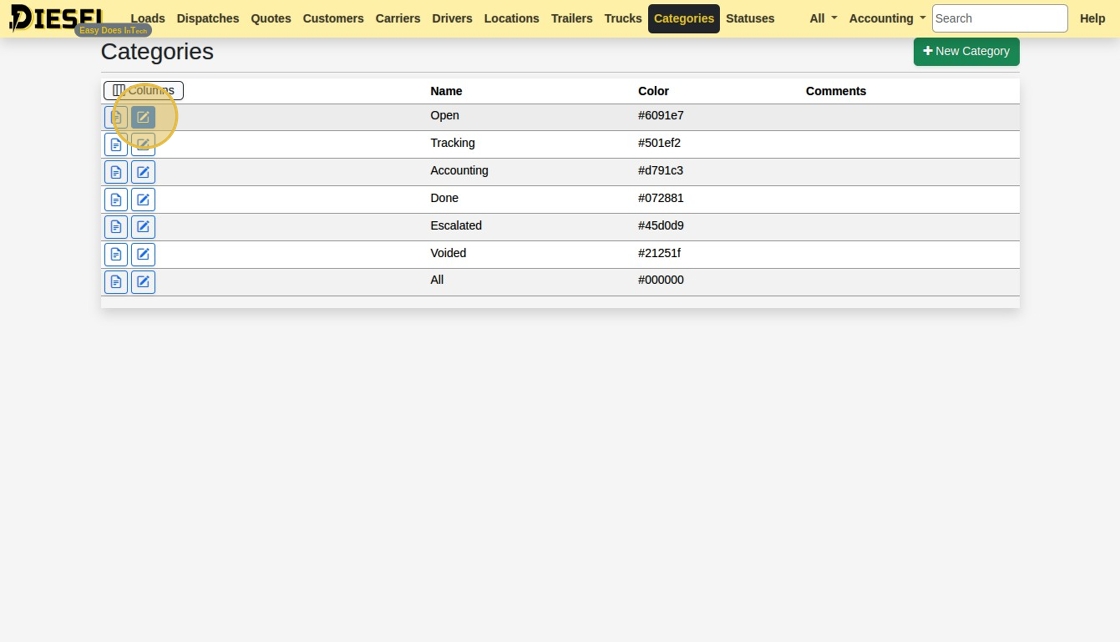
Task: Select color value #6091e7
Action: [x=661, y=116]
